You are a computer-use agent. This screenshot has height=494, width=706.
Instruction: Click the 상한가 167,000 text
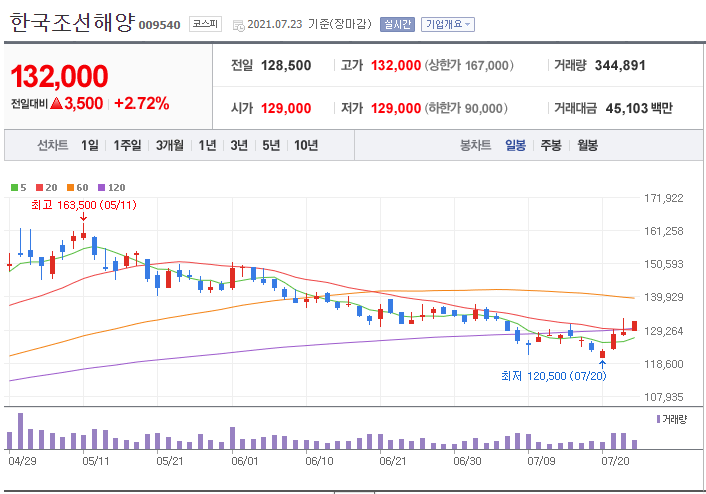(468, 66)
